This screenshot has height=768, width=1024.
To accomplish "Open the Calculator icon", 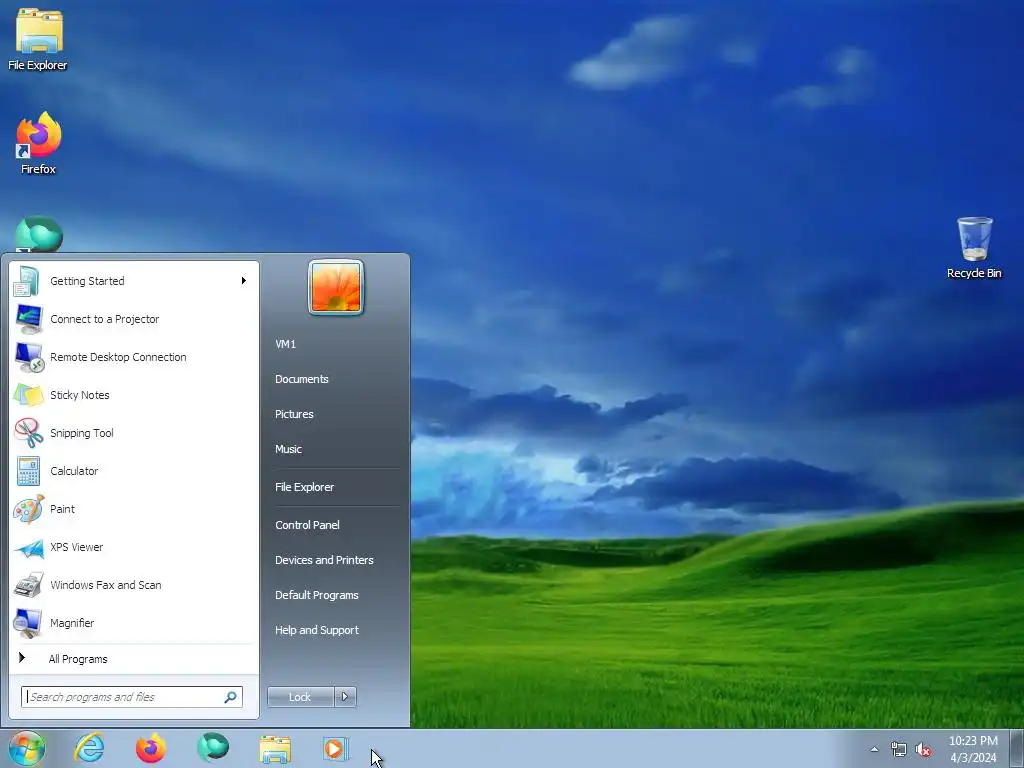I will click(x=27, y=471).
